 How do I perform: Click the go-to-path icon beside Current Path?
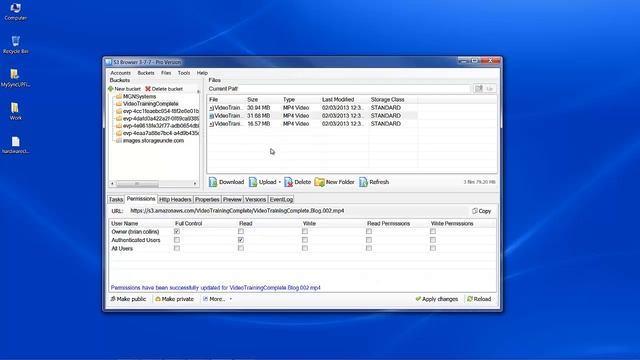(x=479, y=89)
